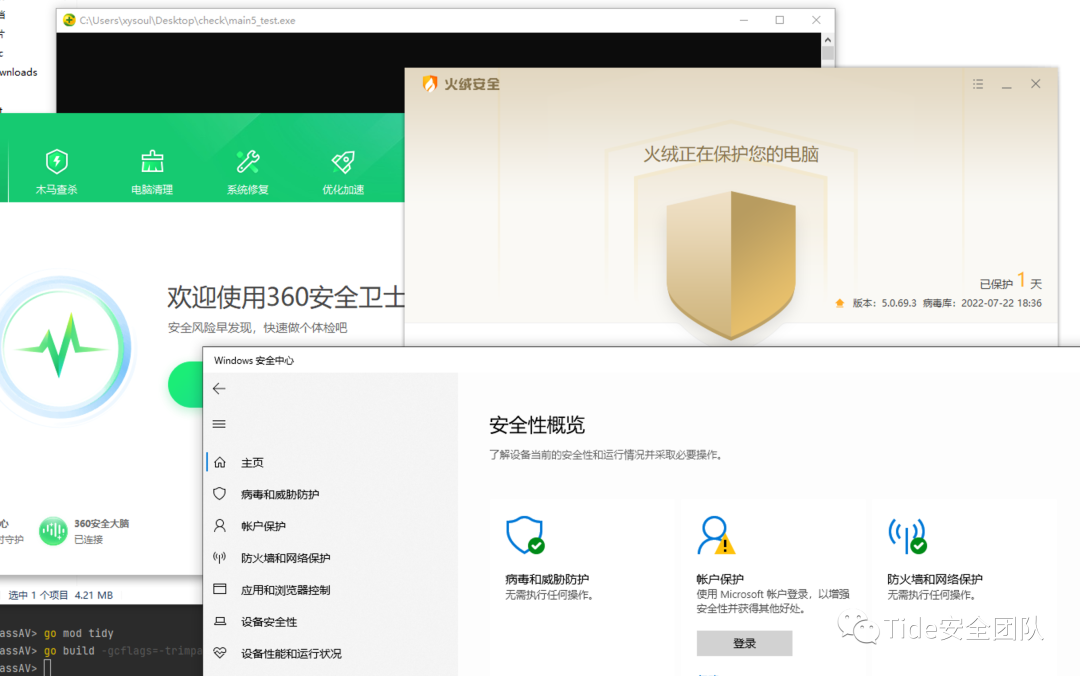Open 设备安全性 sidebar item
This screenshot has height=676, width=1080.
(x=332, y=622)
